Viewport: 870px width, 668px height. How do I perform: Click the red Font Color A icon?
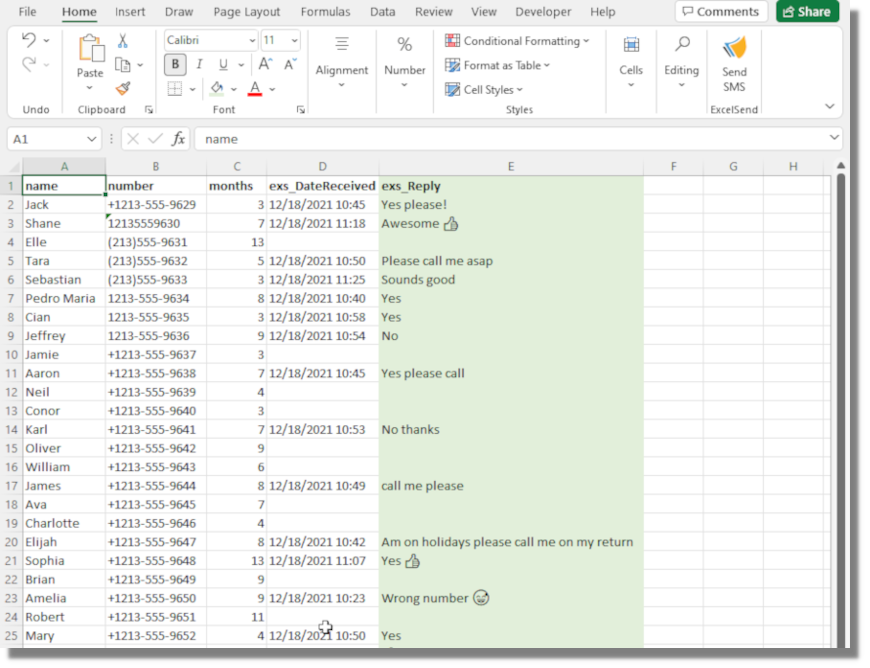pos(255,89)
